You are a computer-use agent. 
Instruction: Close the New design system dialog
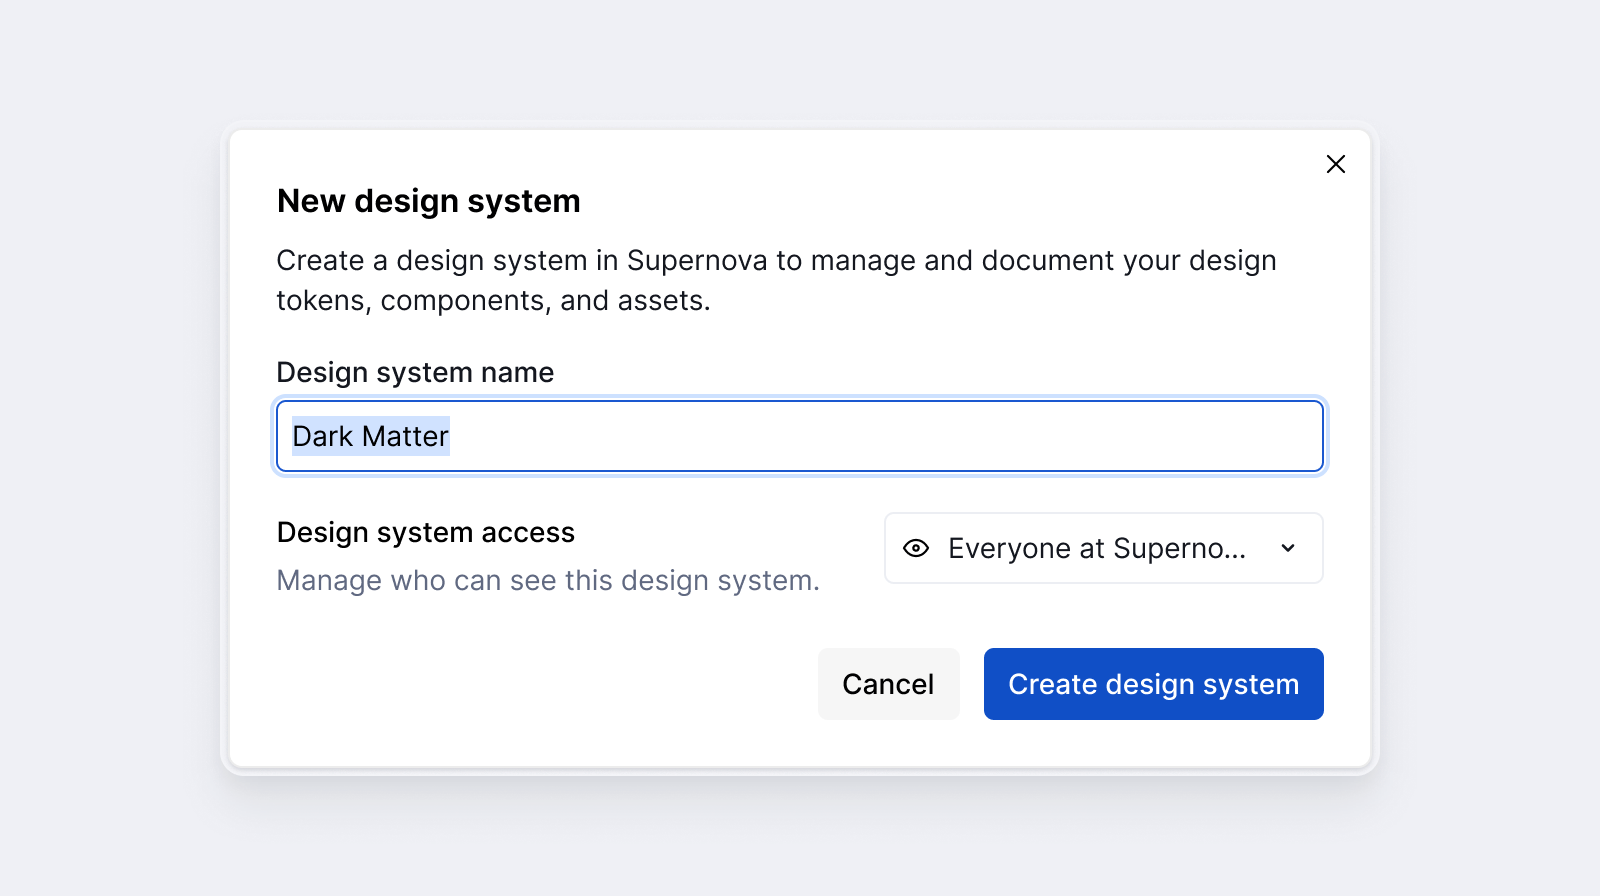[1336, 164]
